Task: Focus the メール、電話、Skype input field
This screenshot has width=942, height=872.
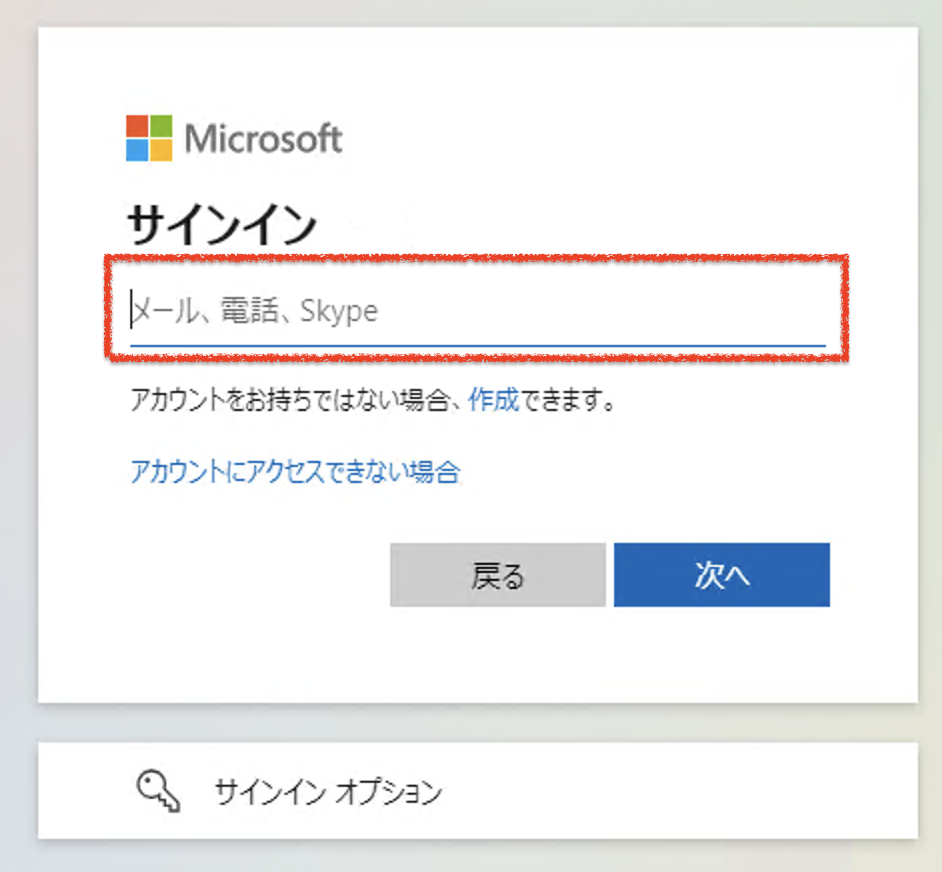Action: [477, 311]
